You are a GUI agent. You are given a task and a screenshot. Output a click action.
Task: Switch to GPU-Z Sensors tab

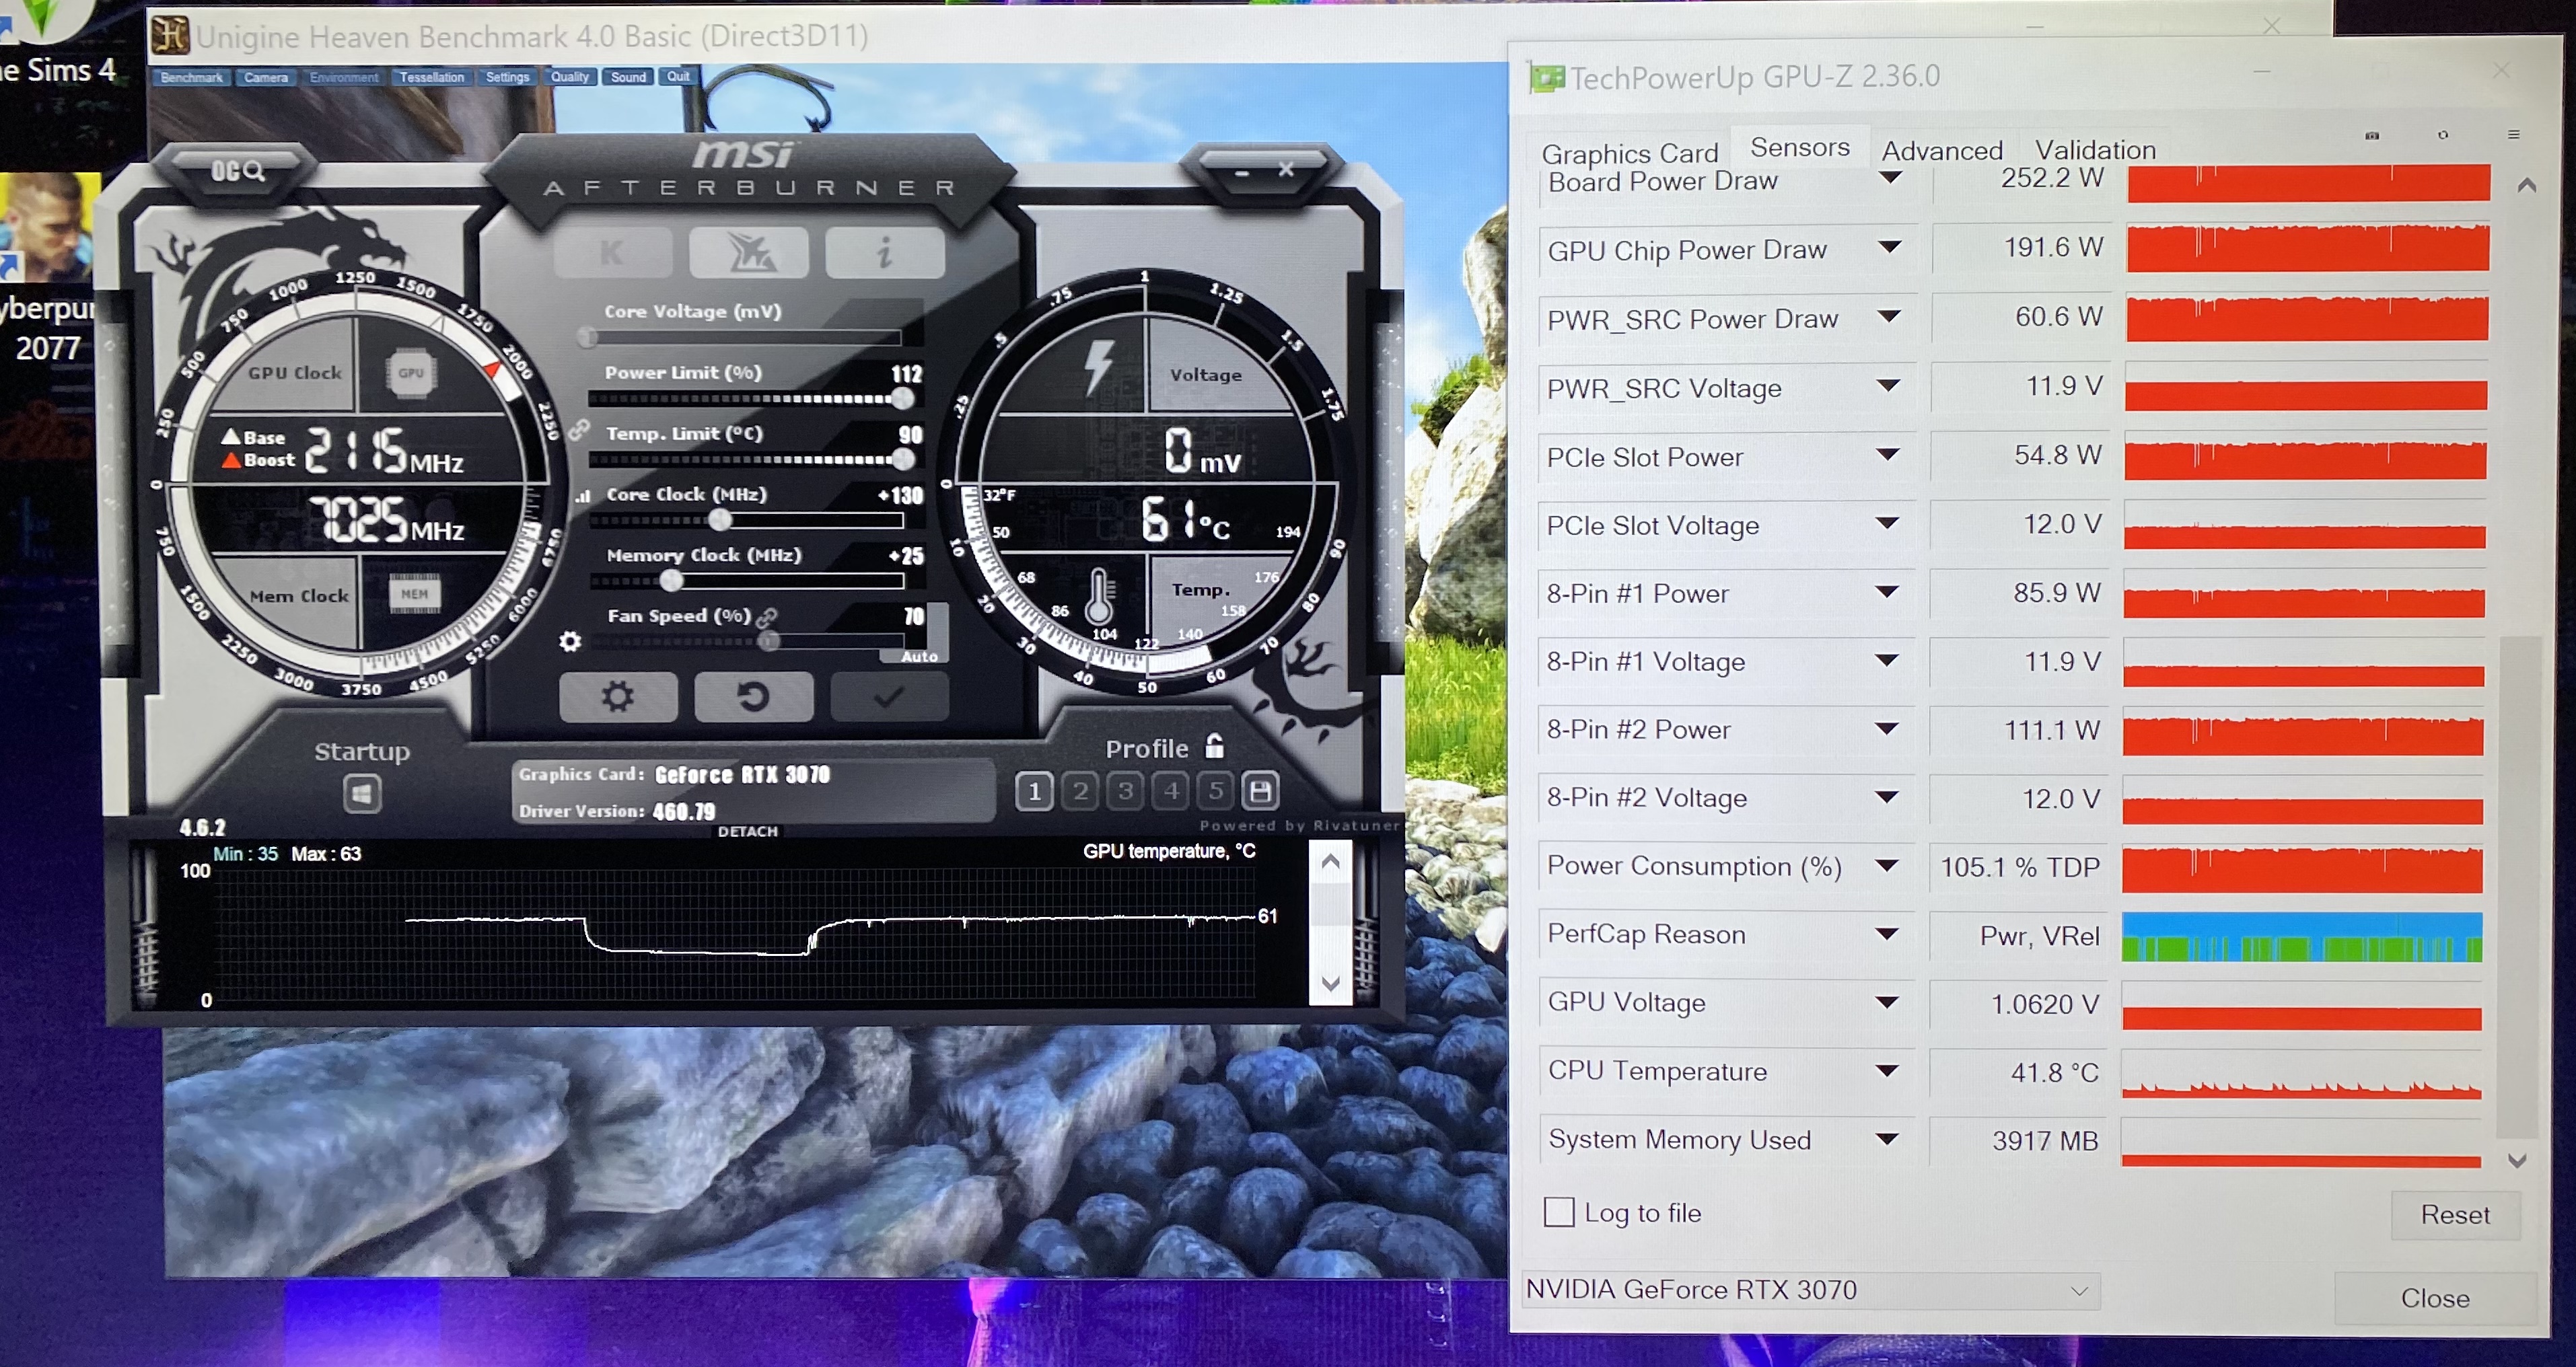coord(1800,148)
